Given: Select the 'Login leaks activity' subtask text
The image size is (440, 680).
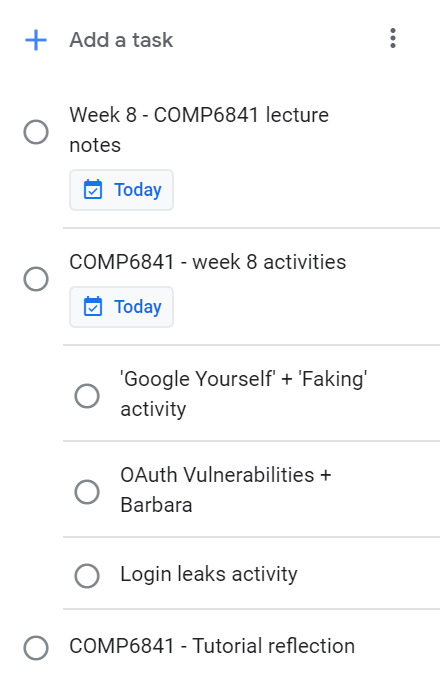Looking at the screenshot, I should point(209,574).
